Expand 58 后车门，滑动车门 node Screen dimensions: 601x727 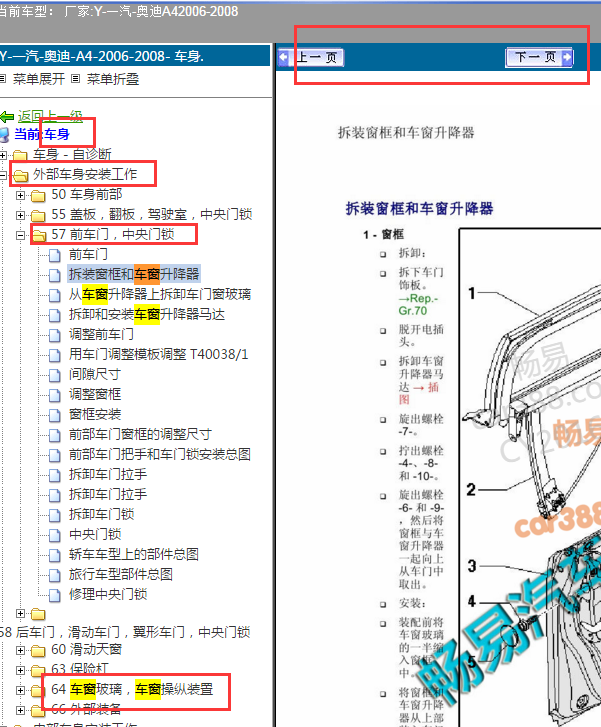[20, 614]
